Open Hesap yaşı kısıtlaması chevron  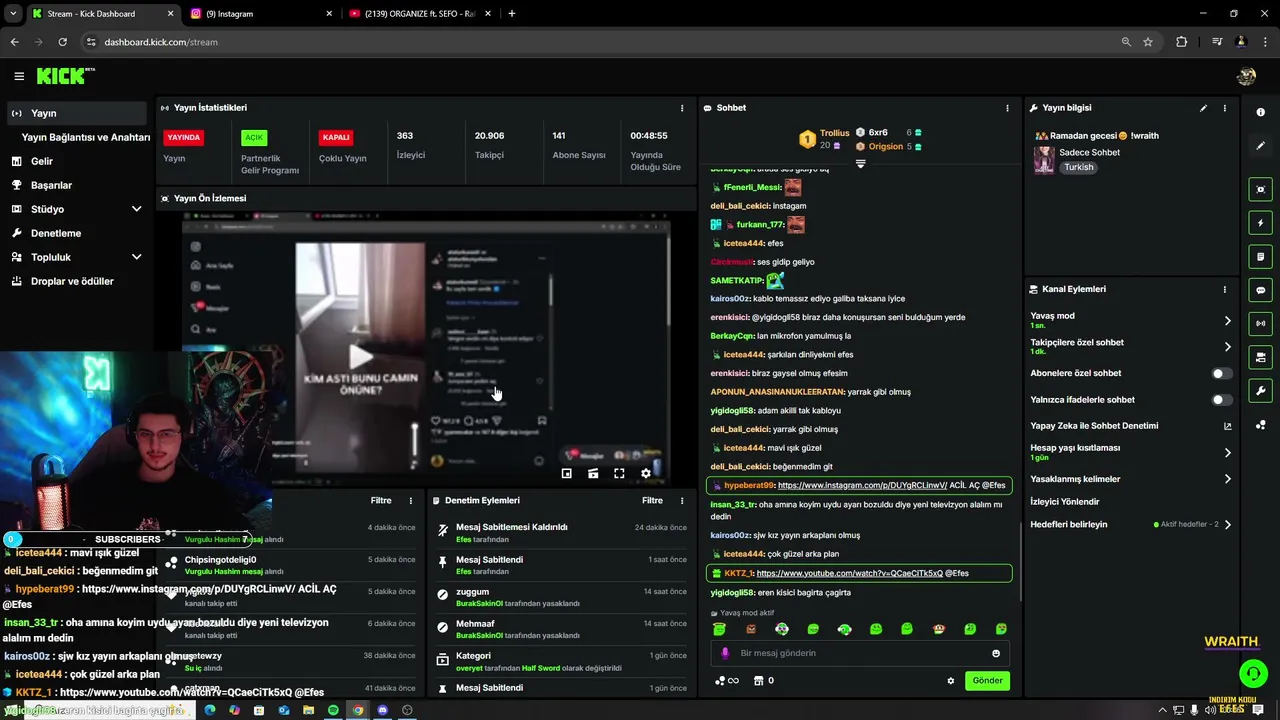click(1228, 453)
